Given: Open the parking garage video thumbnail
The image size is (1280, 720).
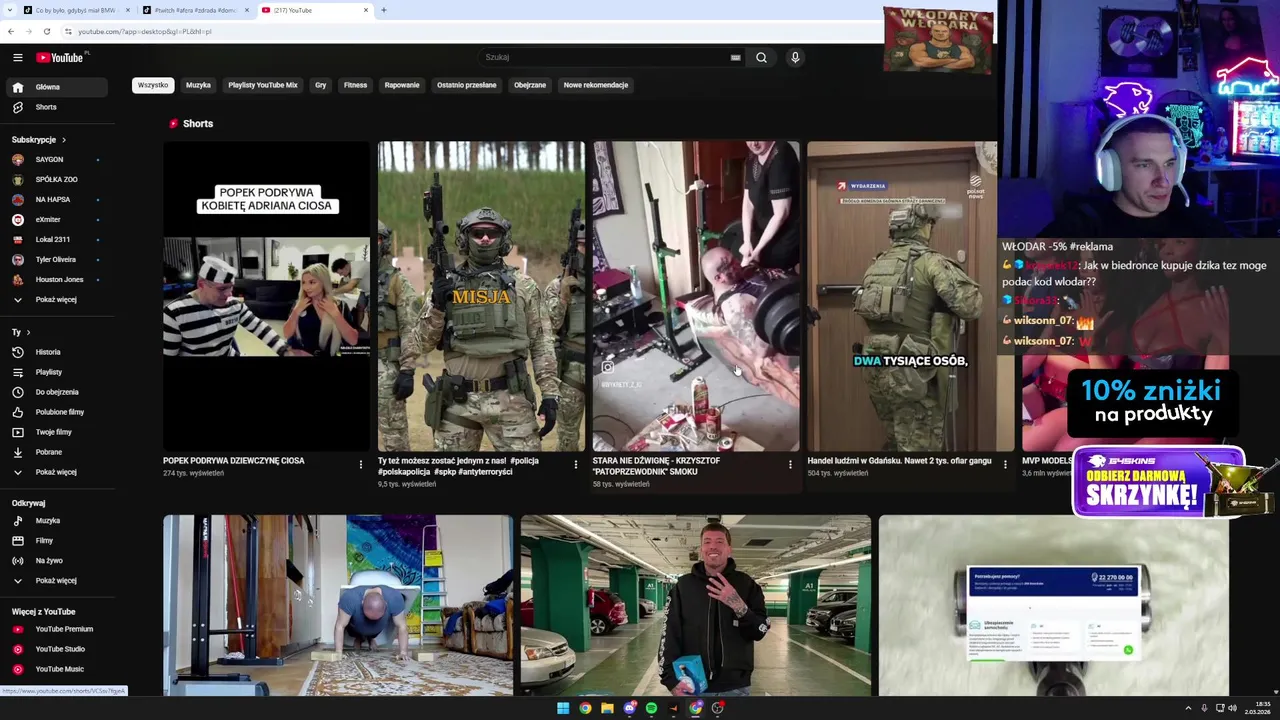Looking at the screenshot, I should pyautogui.click(x=695, y=605).
